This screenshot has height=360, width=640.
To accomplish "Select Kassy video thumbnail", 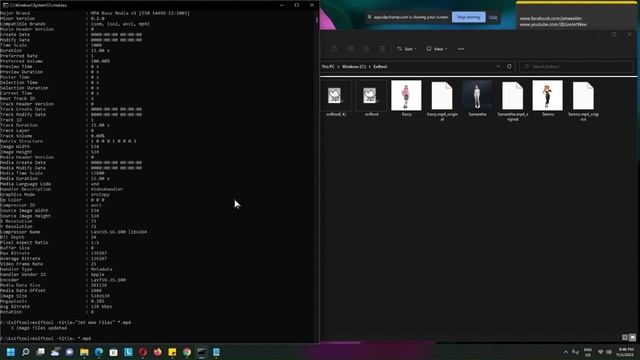I will [406, 99].
